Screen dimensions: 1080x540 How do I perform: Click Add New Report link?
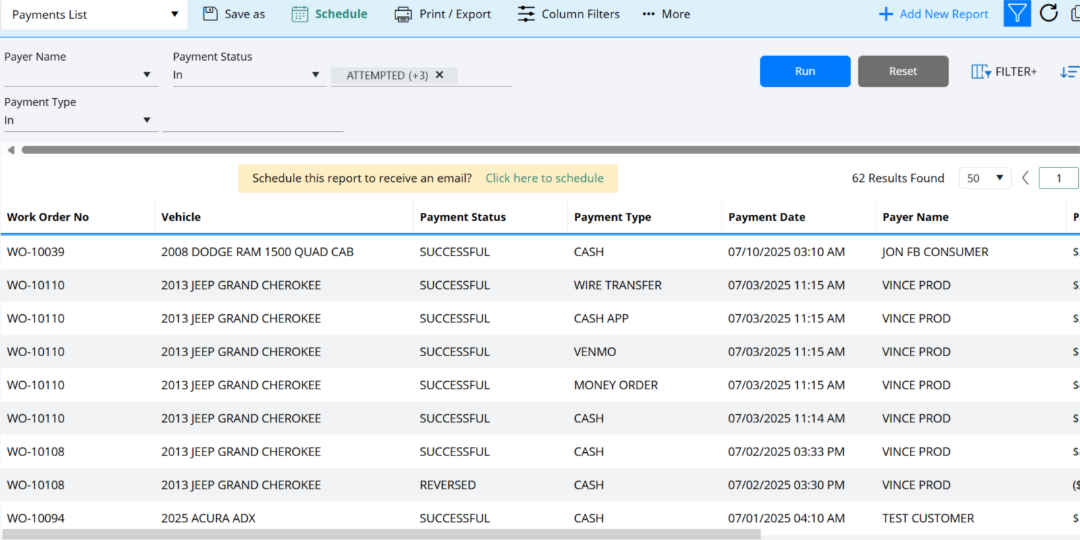944,14
